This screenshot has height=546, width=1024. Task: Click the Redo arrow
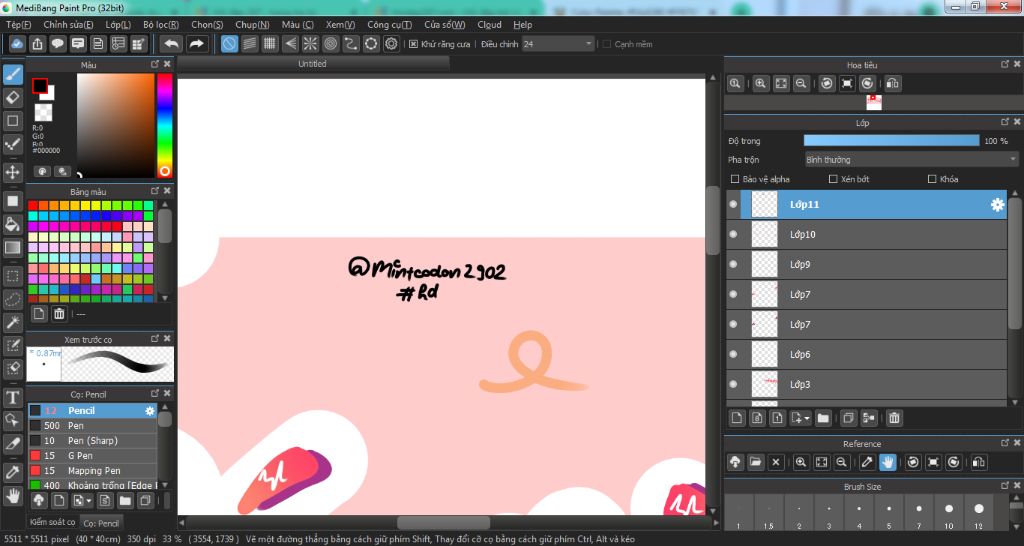pyautogui.click(x=196, y=44)
